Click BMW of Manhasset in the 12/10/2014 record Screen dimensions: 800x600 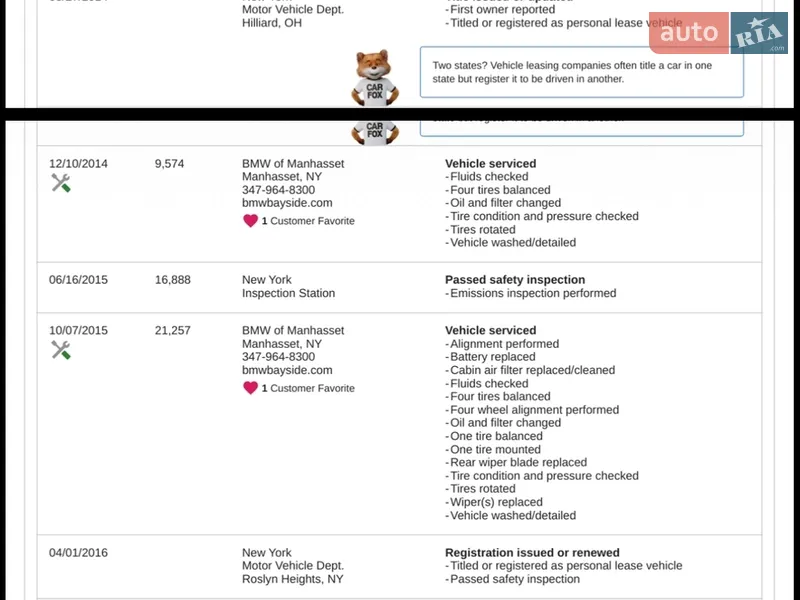[293, 164]
